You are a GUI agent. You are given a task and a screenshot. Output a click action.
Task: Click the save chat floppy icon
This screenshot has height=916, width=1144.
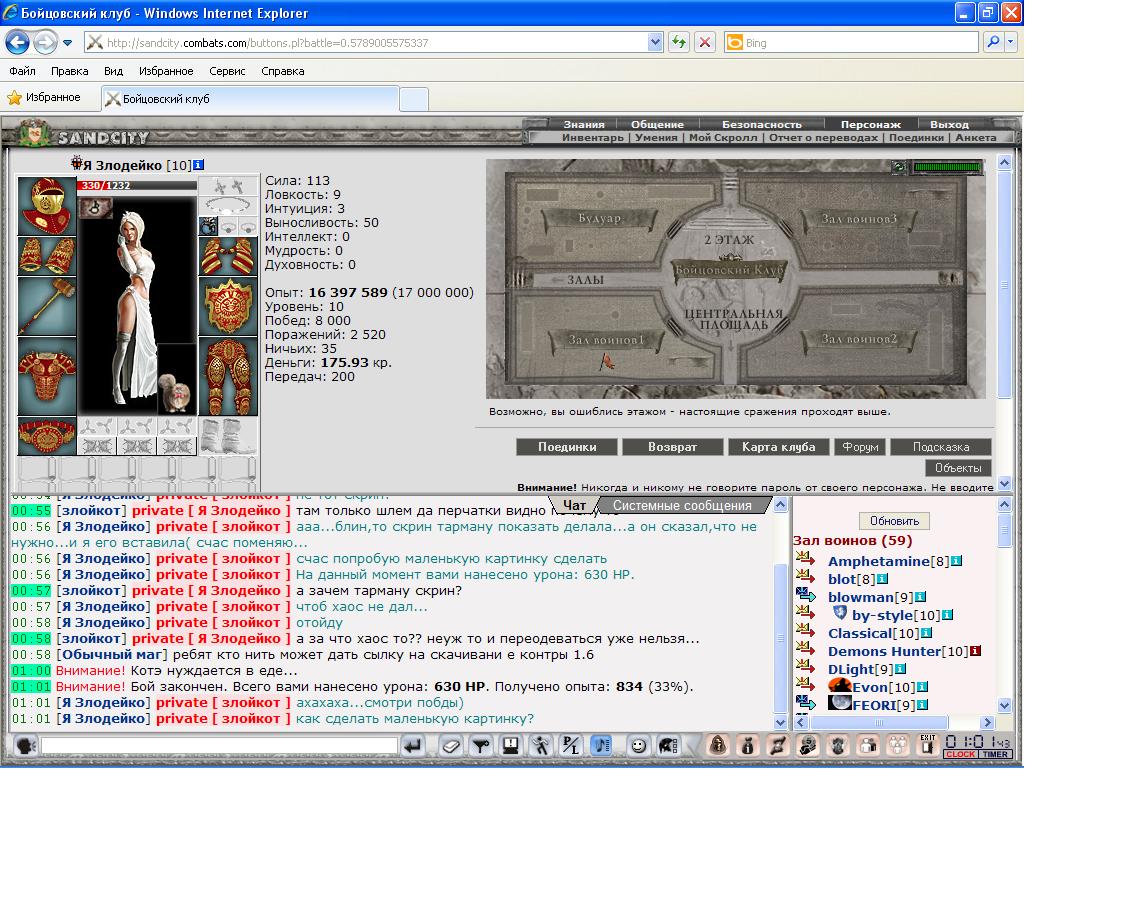pyautogui.click(x=511, y=745)
